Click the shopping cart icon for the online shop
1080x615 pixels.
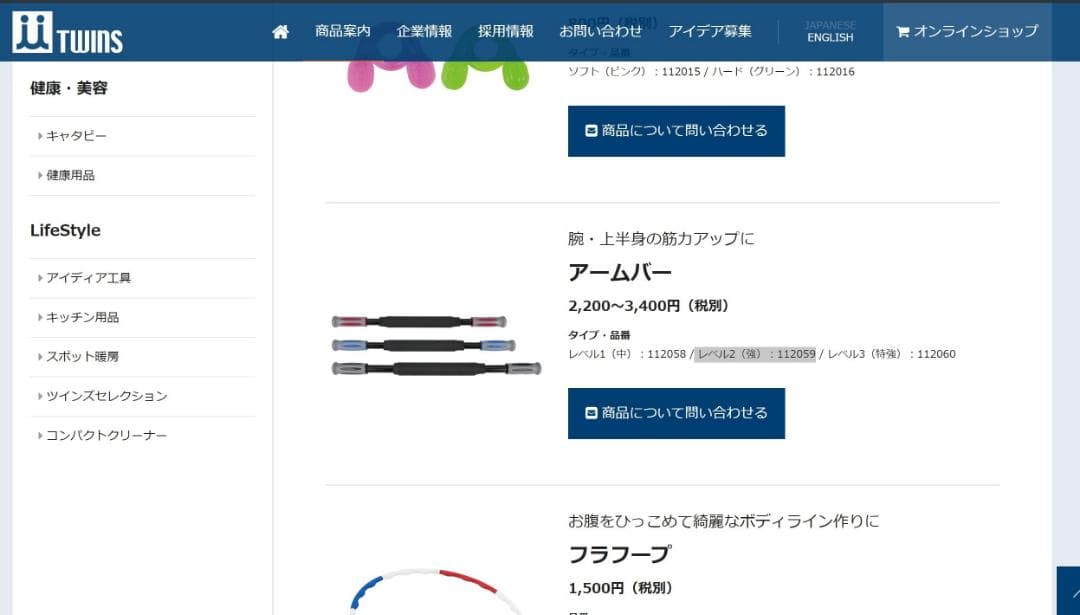point(902,32)
